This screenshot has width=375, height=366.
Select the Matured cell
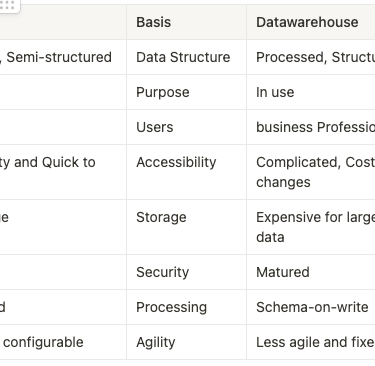point(311,272)
